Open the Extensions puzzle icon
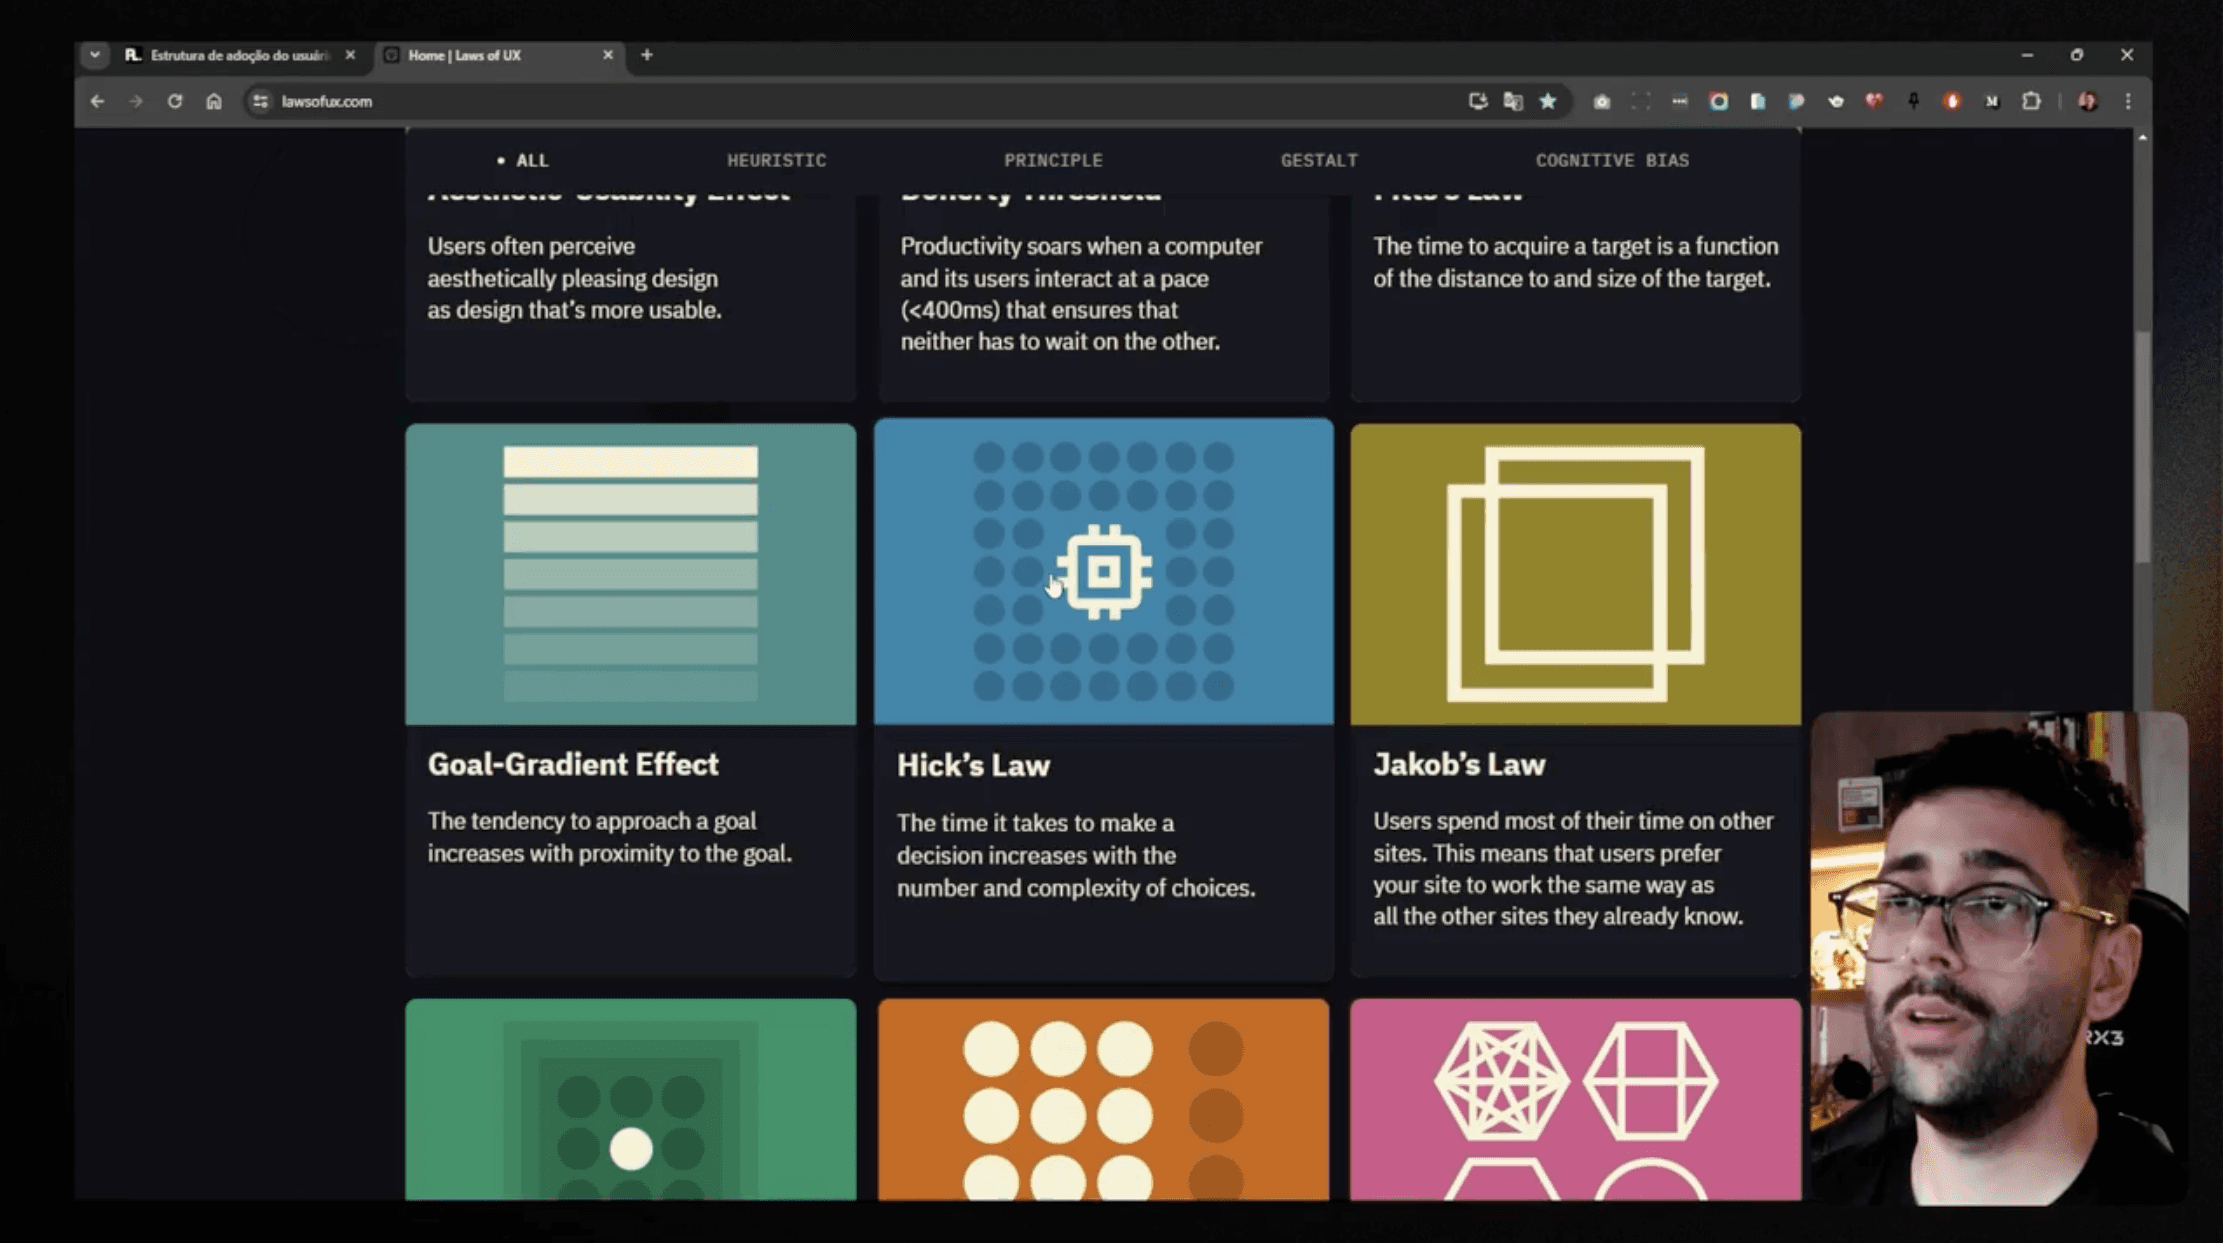This screenshot has height=1243, width=2223. coord(2031,101)
